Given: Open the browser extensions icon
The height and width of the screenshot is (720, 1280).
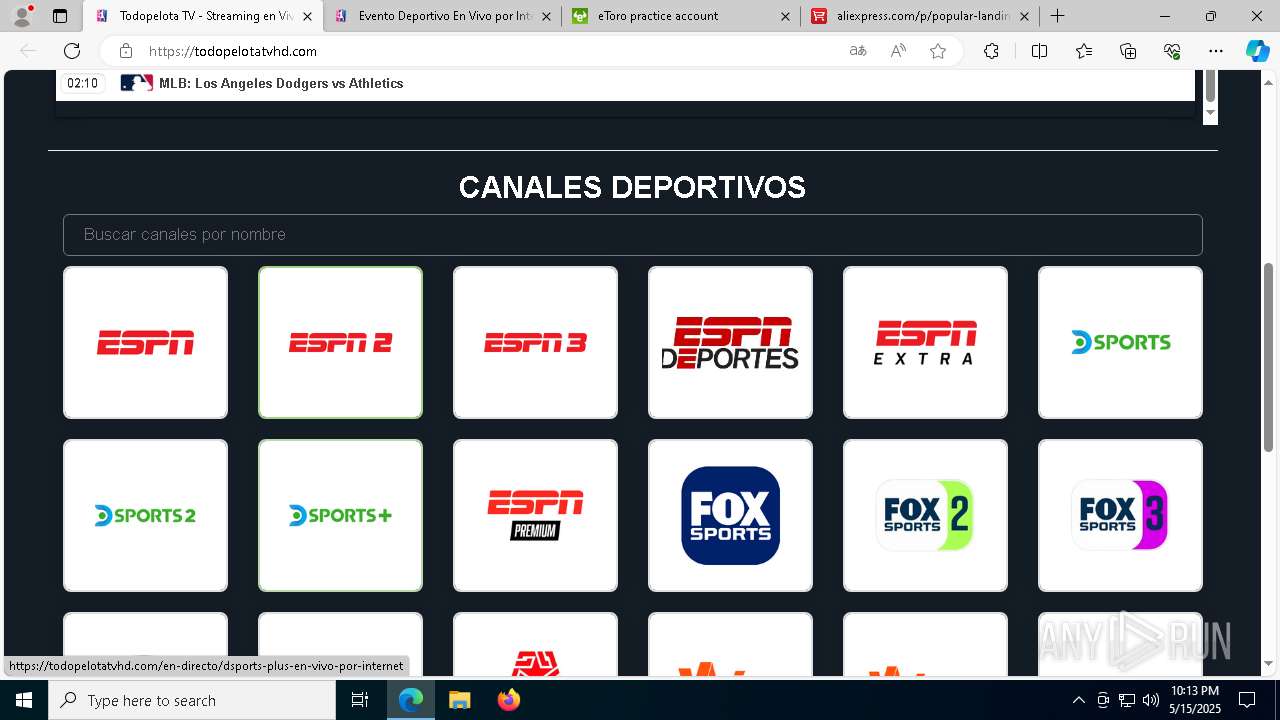Looking at the screenshot, I should pyautogui.click(x=991, y=51).
